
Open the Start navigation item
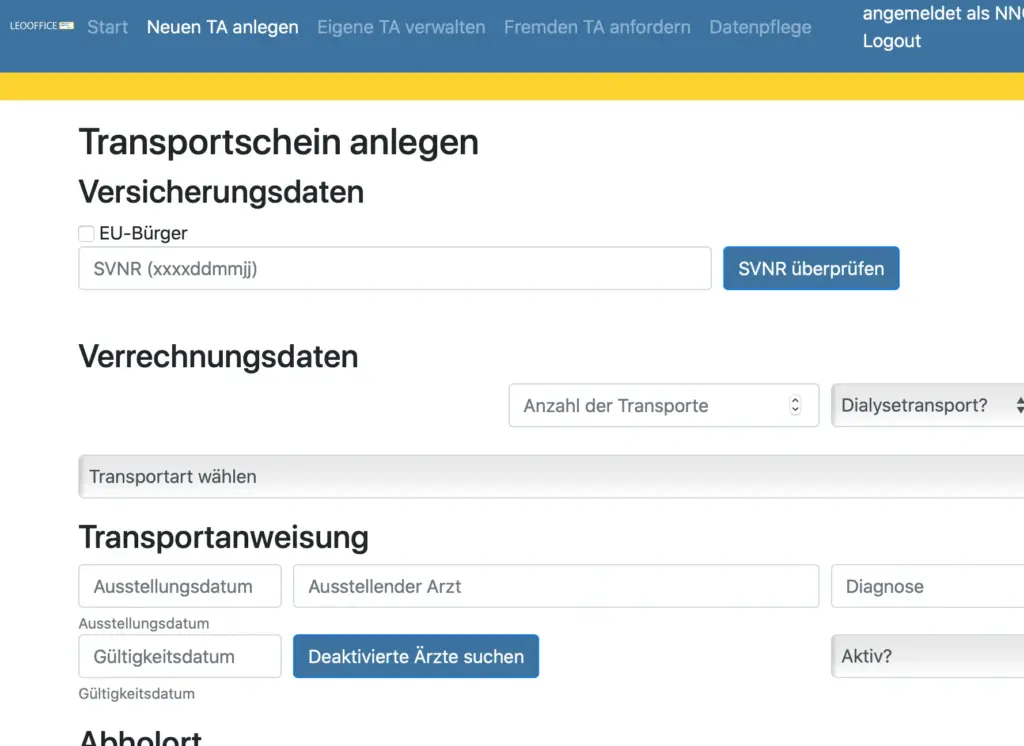[x=107, y=27]
